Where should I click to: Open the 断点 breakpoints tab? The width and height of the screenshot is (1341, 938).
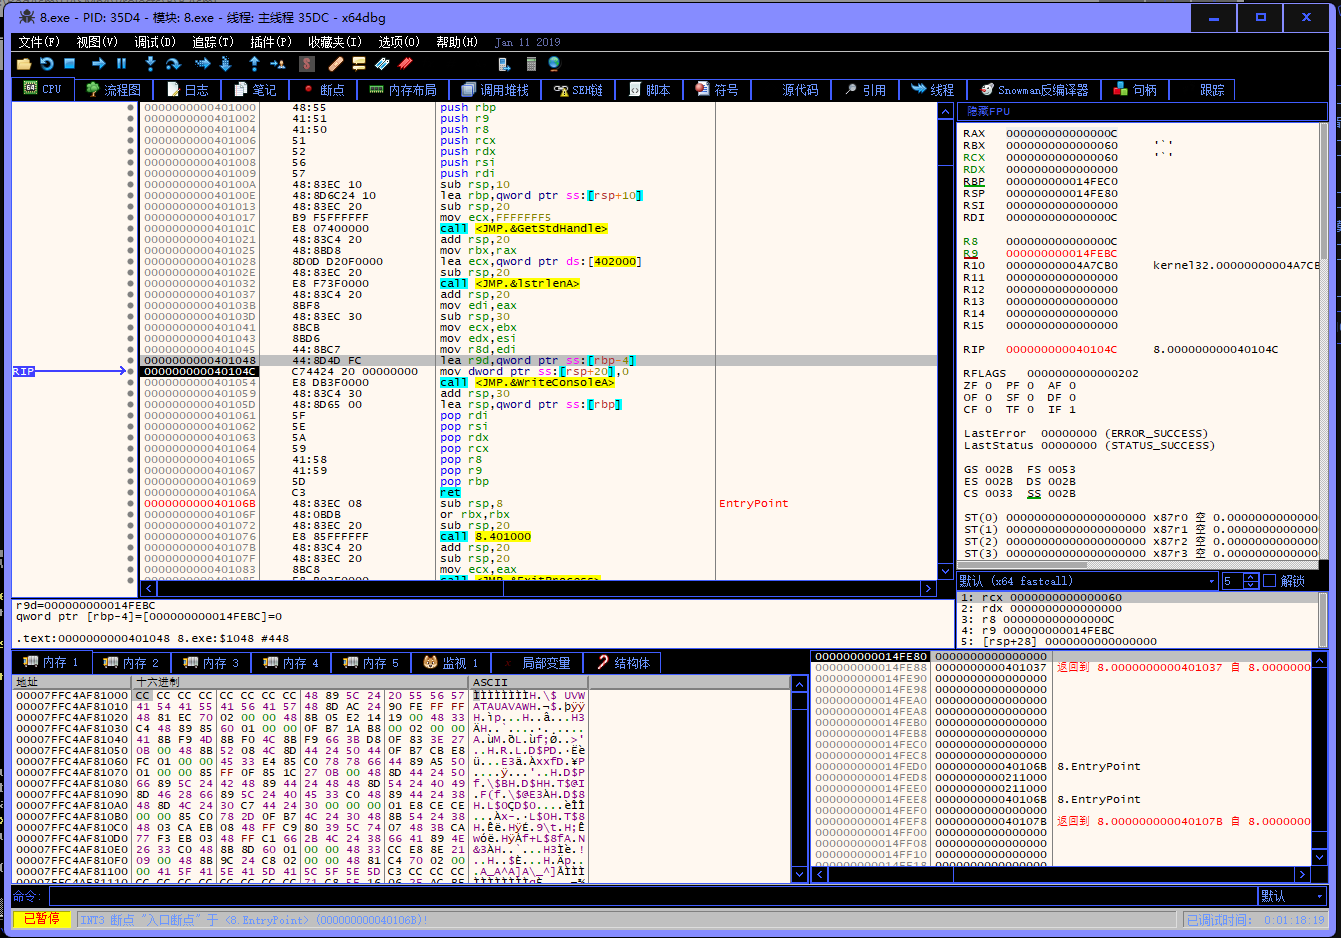click(323, 89)
